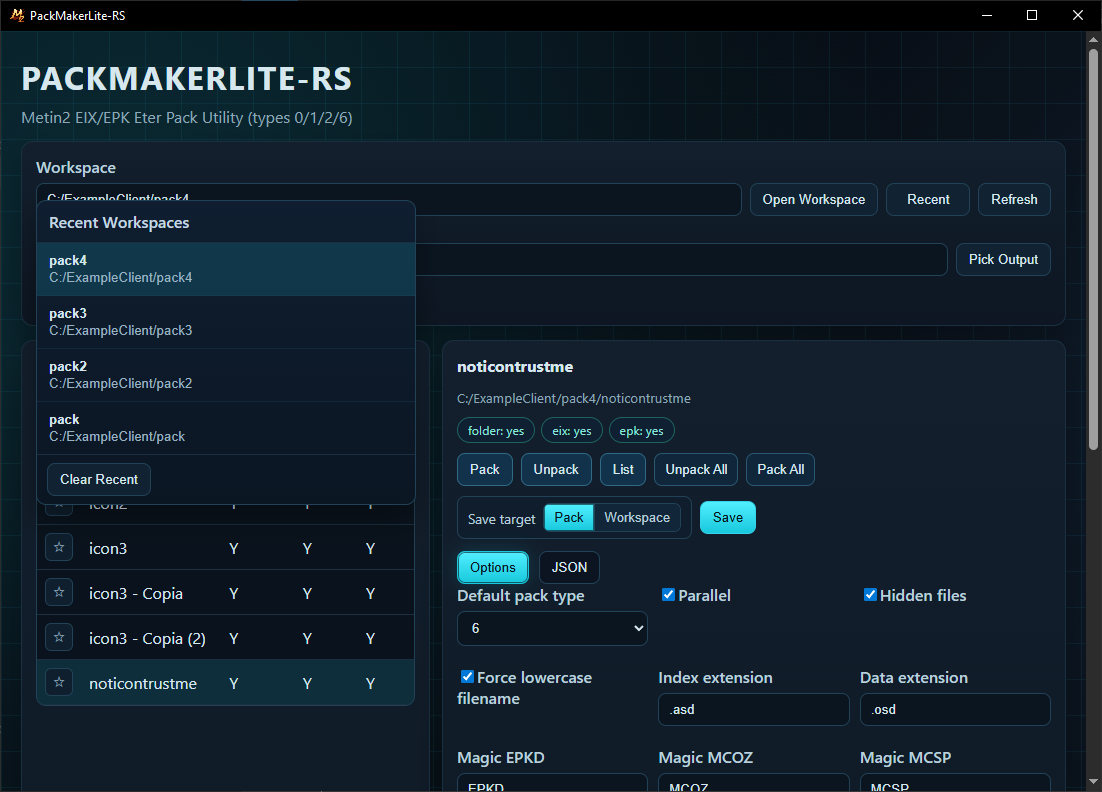Click the Open Workspace button
This screenshot has width=1102, height=792.
[814, 200]
